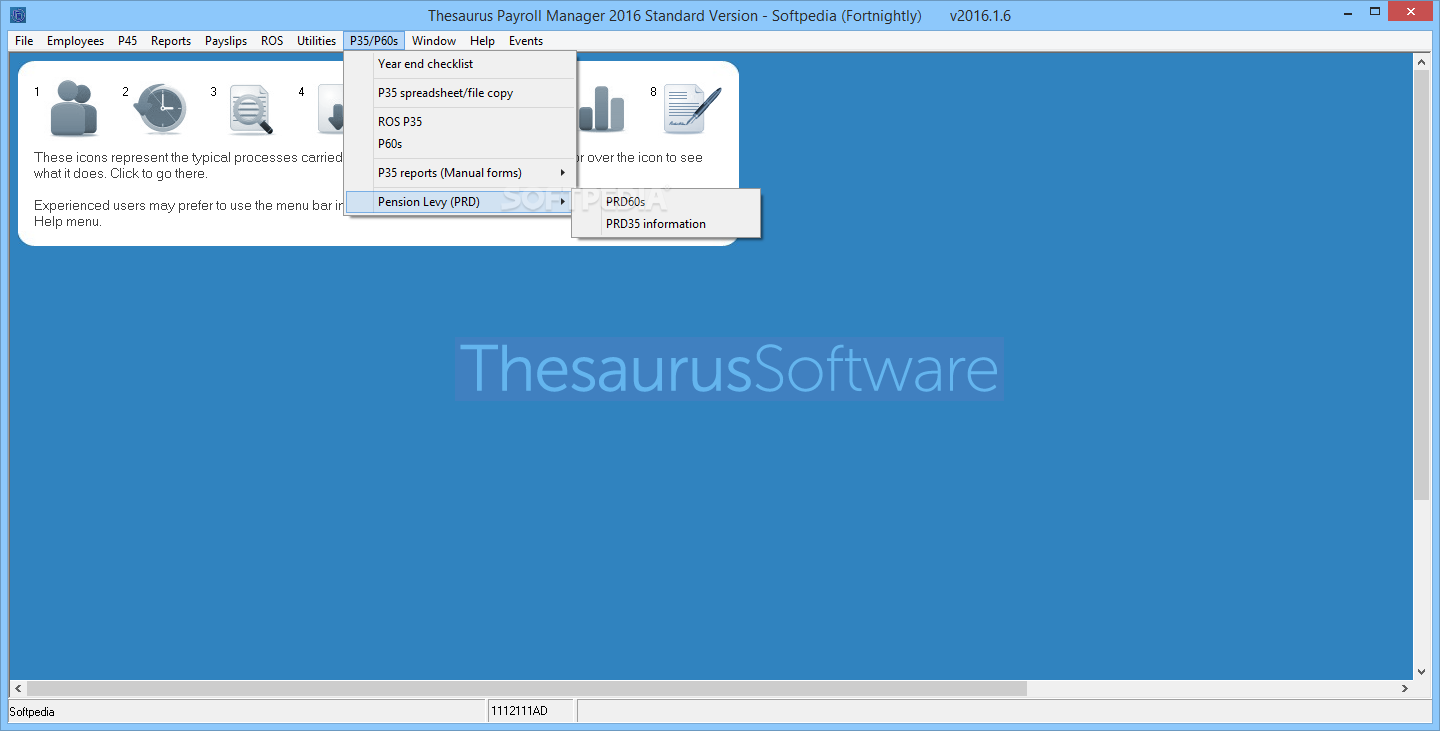
Task: Select Year end checklist
Action: (460, 64)
